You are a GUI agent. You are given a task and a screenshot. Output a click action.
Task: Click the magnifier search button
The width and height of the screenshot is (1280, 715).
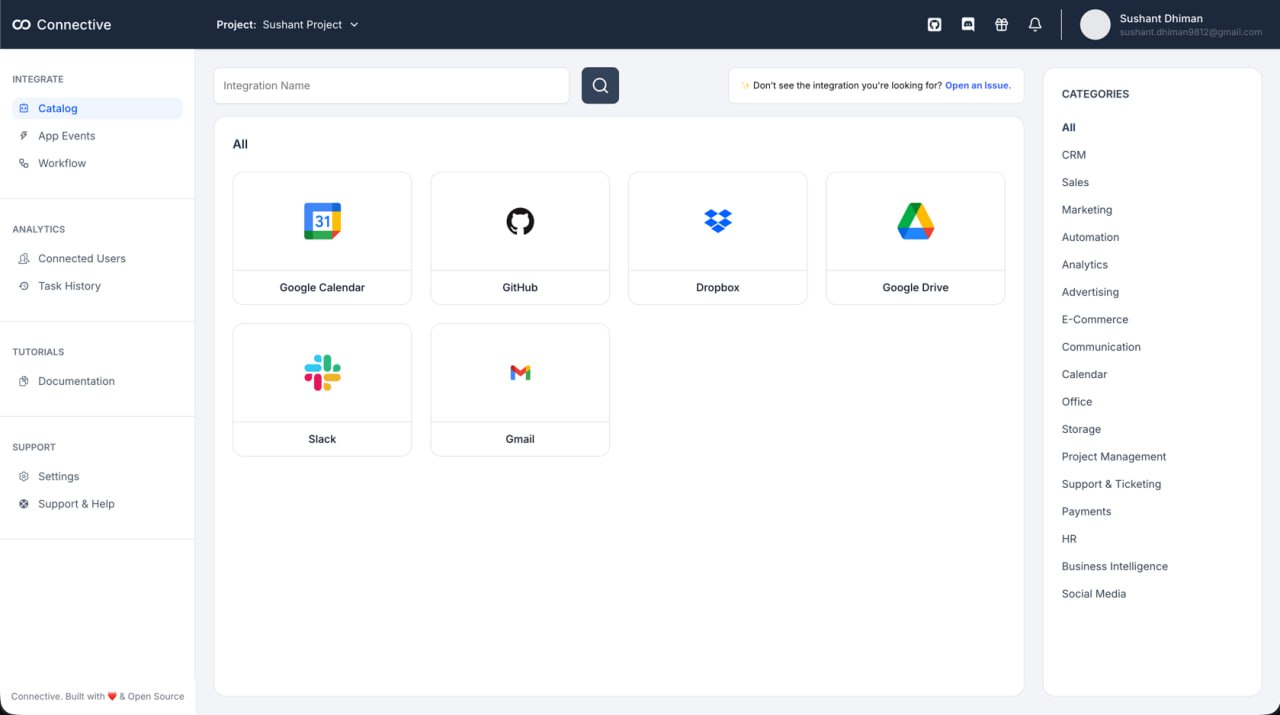pyautogui.click(x=600, y=86)
